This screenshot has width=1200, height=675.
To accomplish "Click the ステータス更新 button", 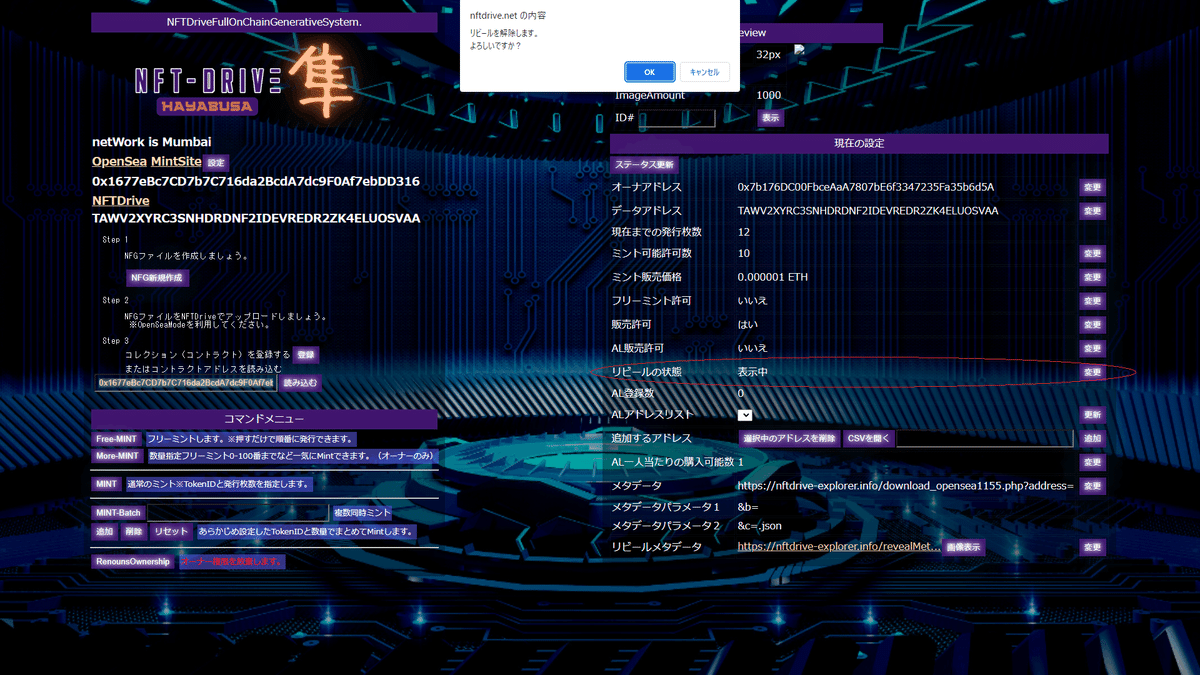I will (x=644, y=164).
